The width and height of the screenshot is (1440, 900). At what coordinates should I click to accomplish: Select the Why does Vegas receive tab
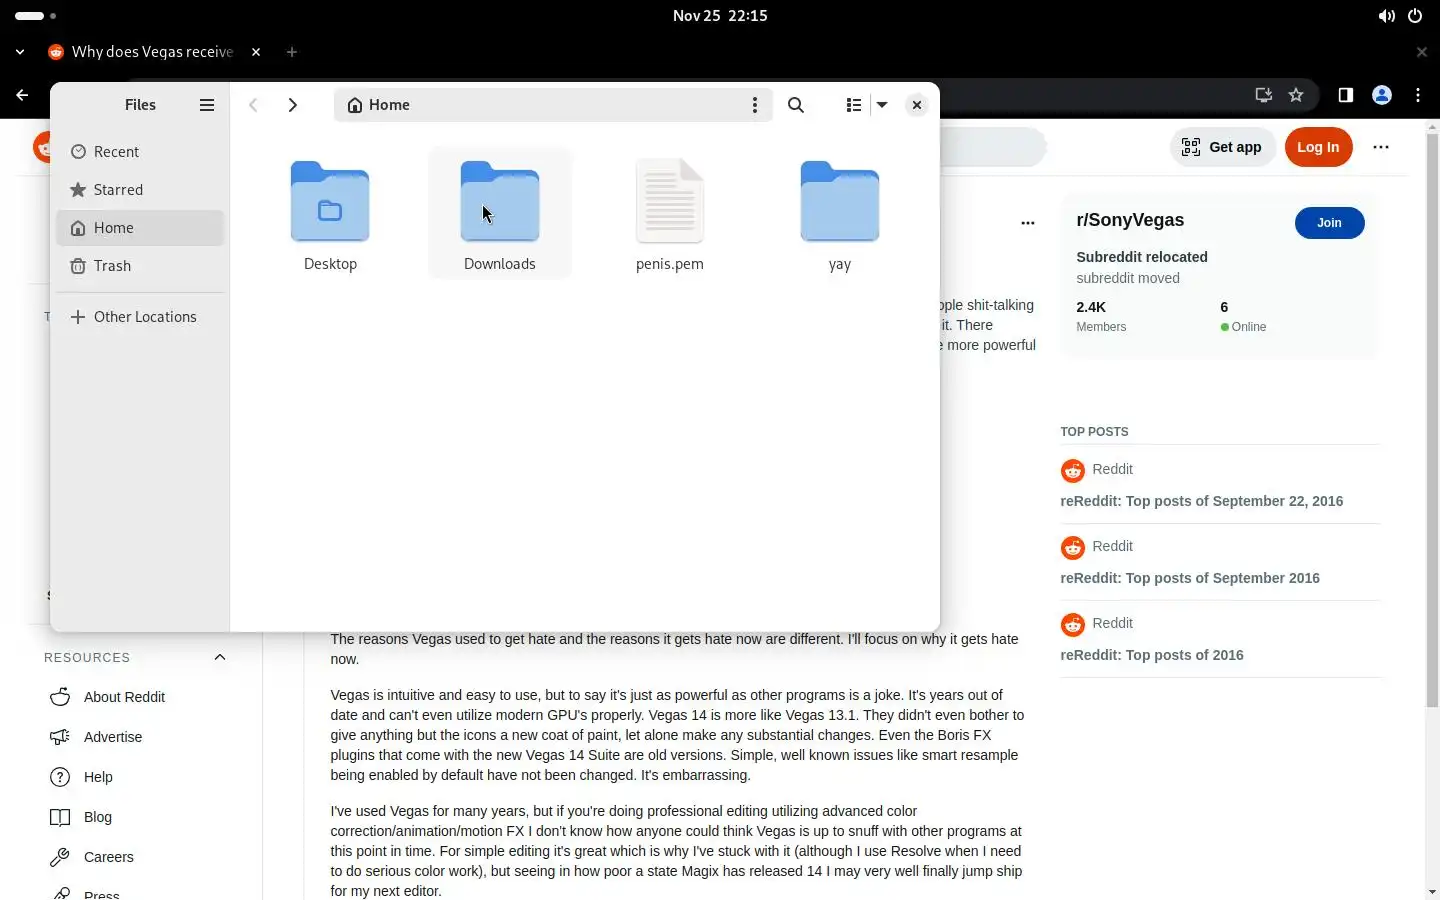[152, 52]
